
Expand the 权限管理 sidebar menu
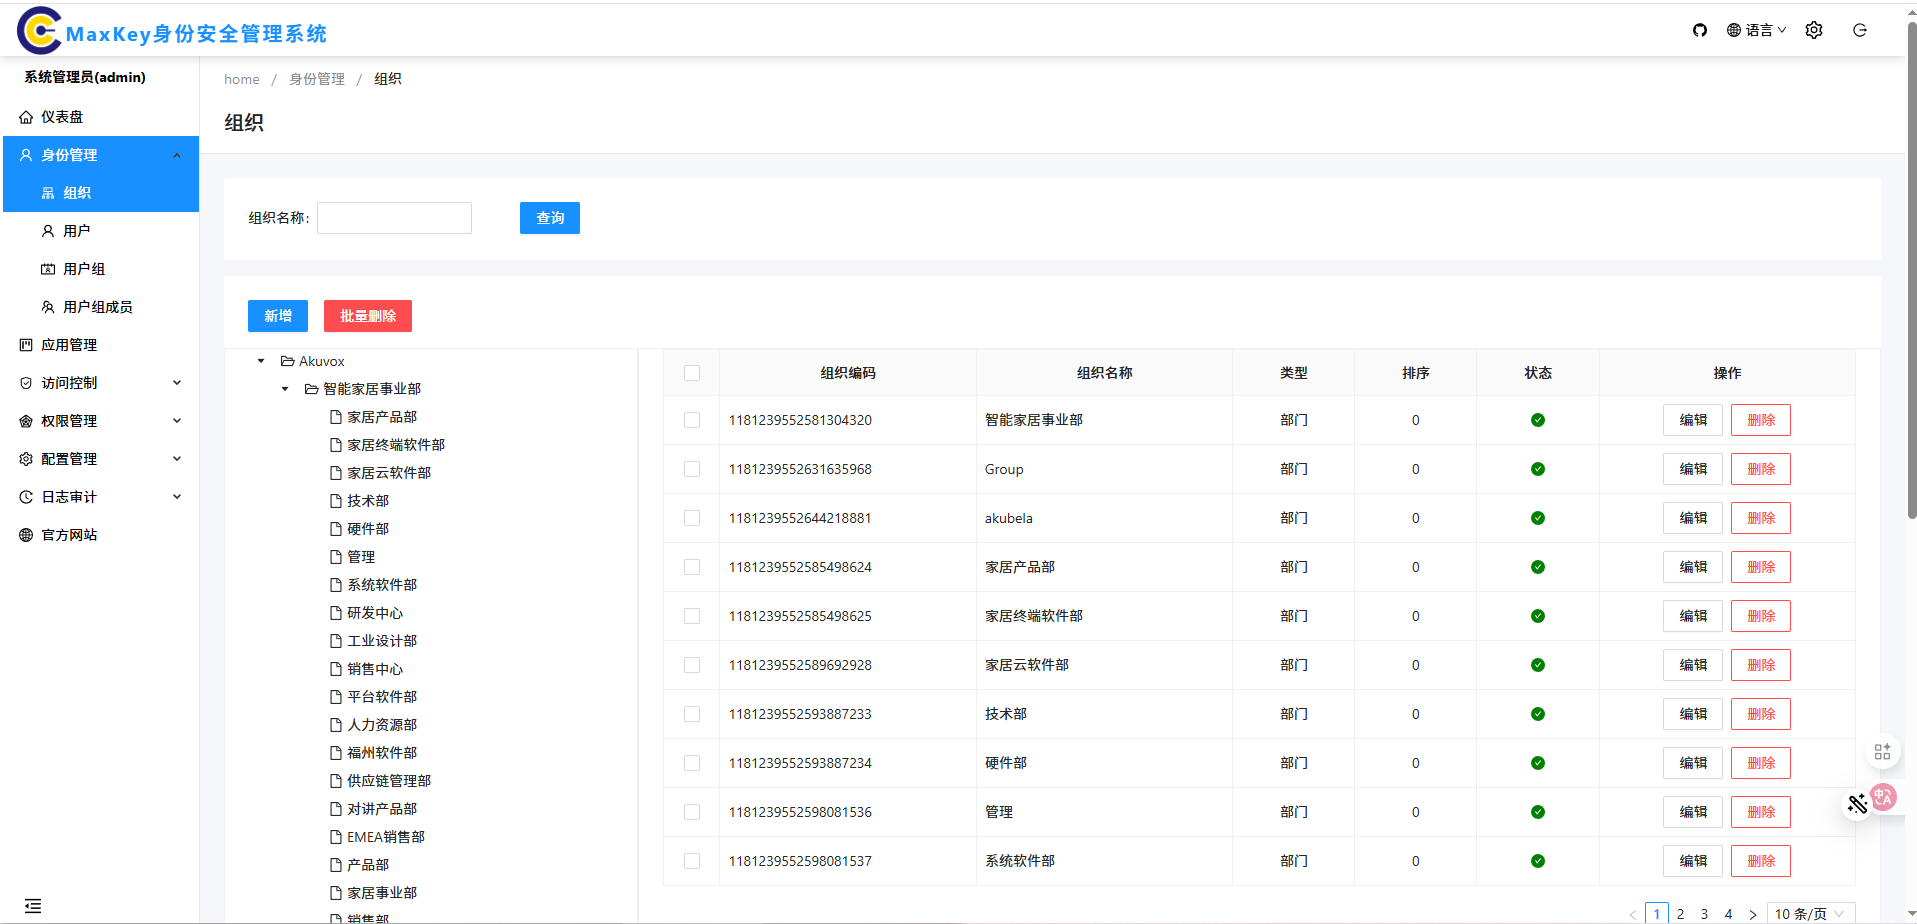pyautogui.click(x=100, y=421)
